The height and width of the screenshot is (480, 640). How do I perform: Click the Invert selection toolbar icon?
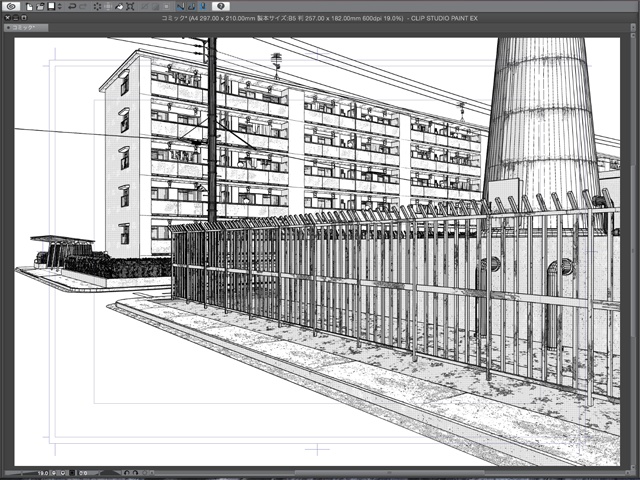[155, 7]
